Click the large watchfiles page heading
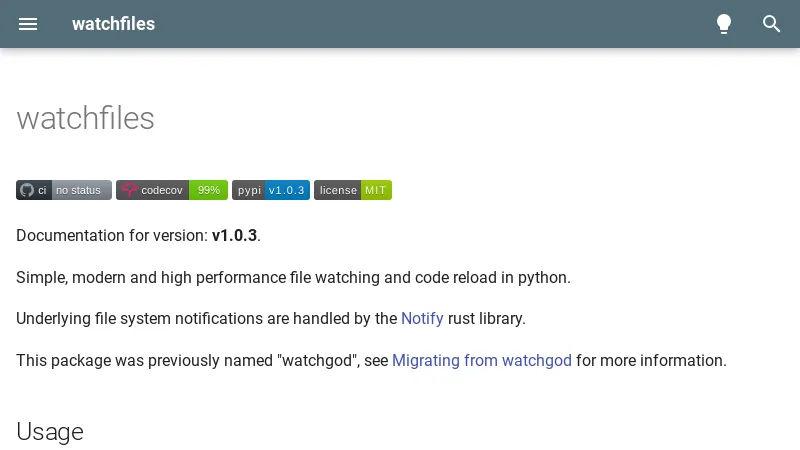Viewport: 800px width, 450px height. [x=85, y=119]
